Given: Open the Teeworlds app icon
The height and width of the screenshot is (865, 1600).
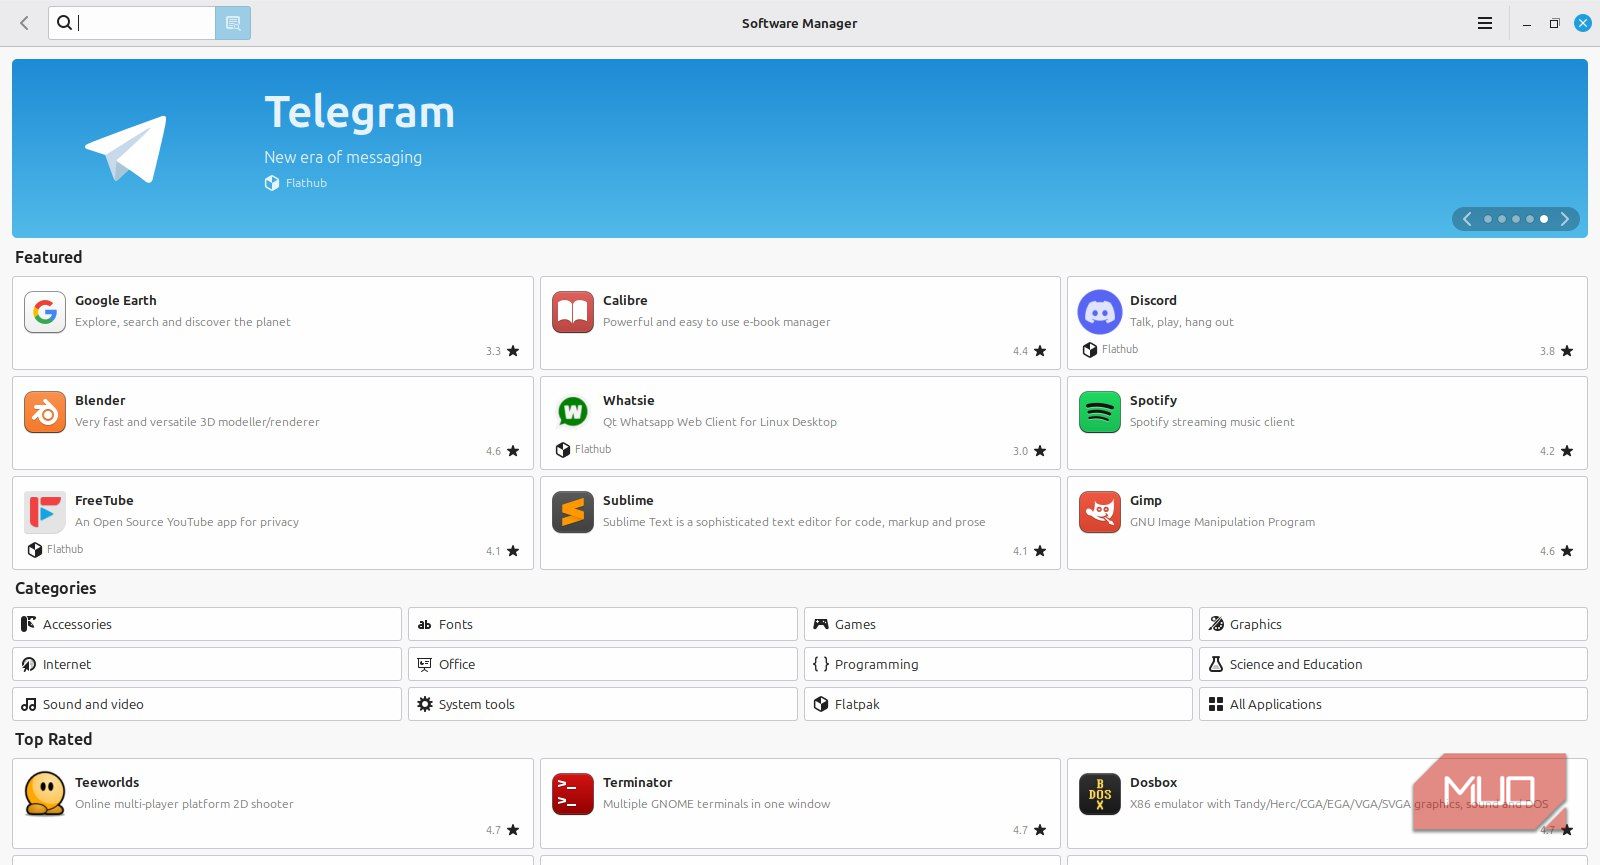Looking at the screenshot, I should point(45,794).
